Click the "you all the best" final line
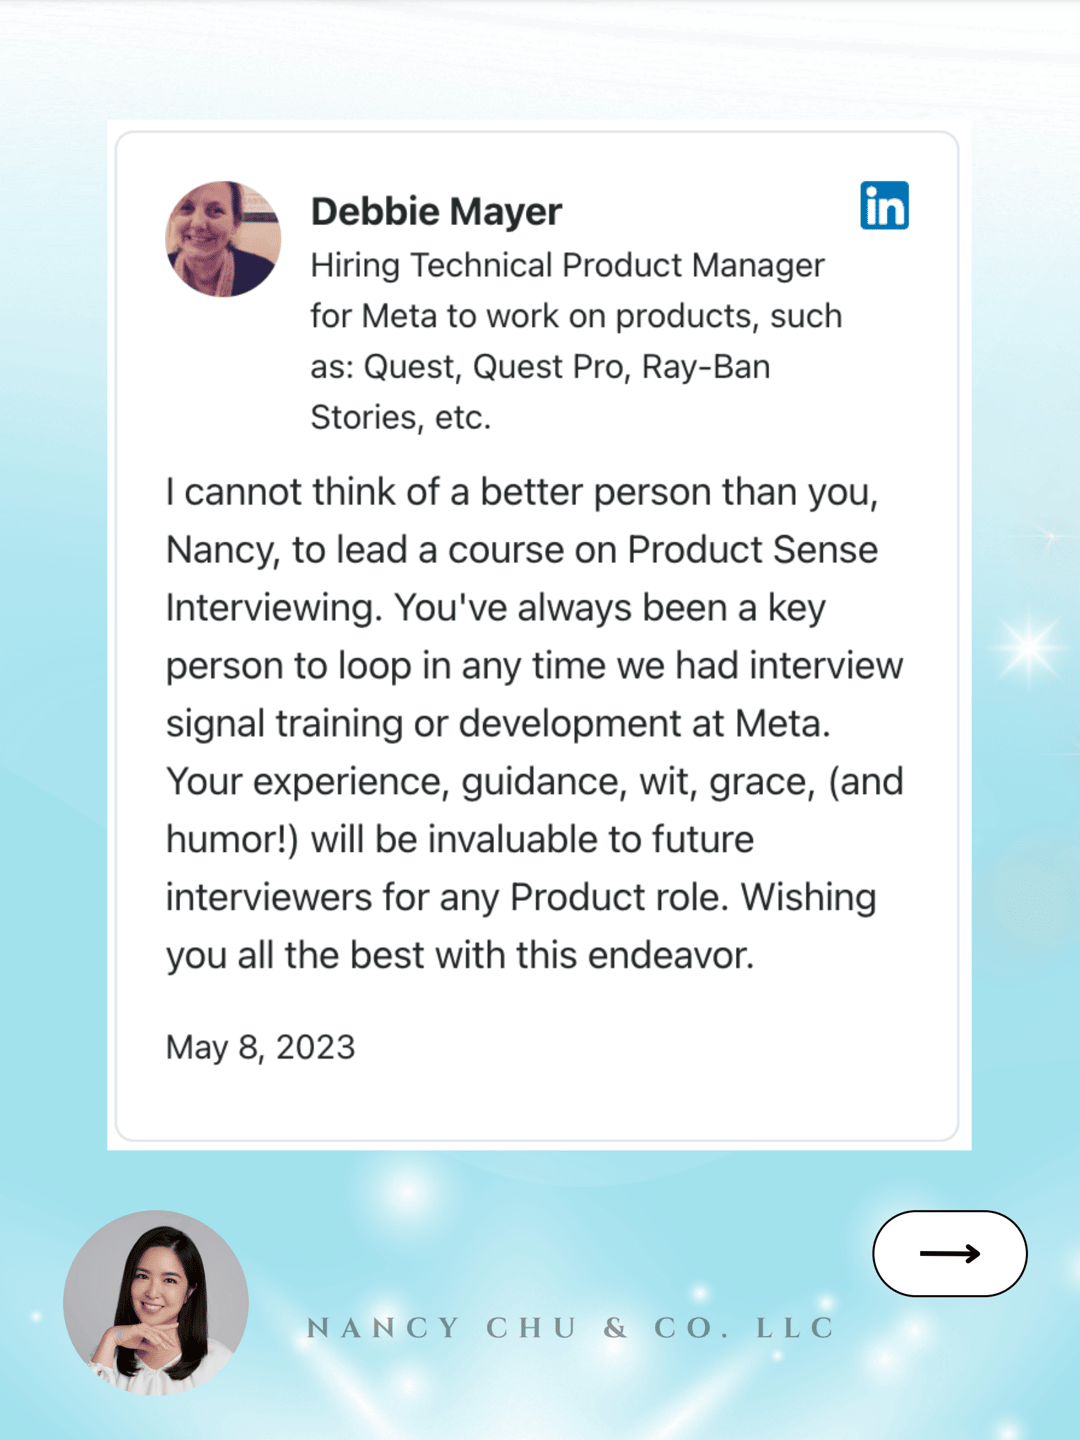Viewport: 1080px width, 1440px height. click(460, 956)
